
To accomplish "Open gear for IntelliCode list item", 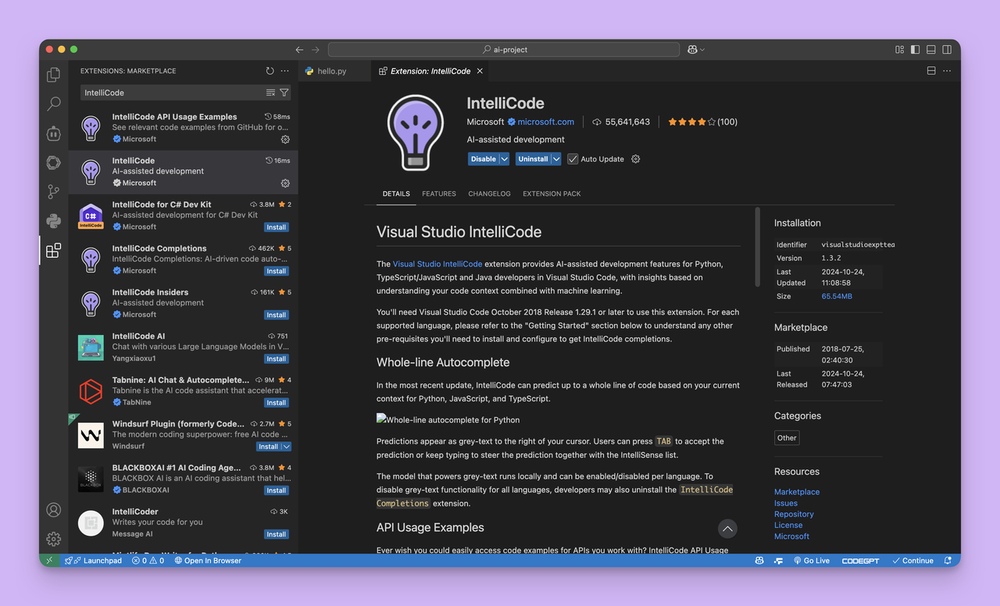I will [285, 183].
